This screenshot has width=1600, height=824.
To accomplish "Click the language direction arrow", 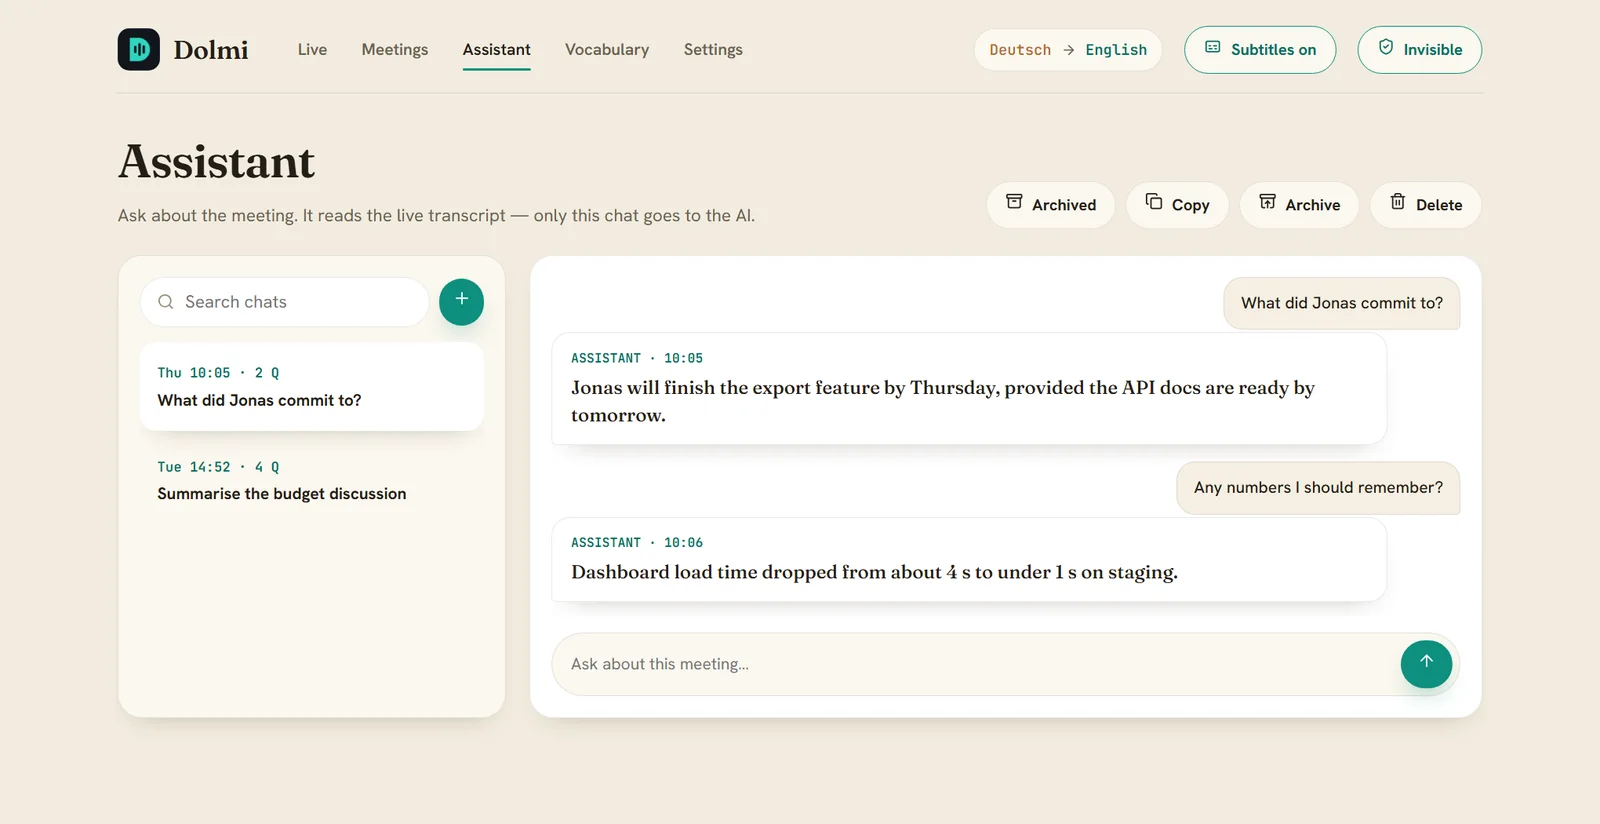I will (x=1068, y=49).
